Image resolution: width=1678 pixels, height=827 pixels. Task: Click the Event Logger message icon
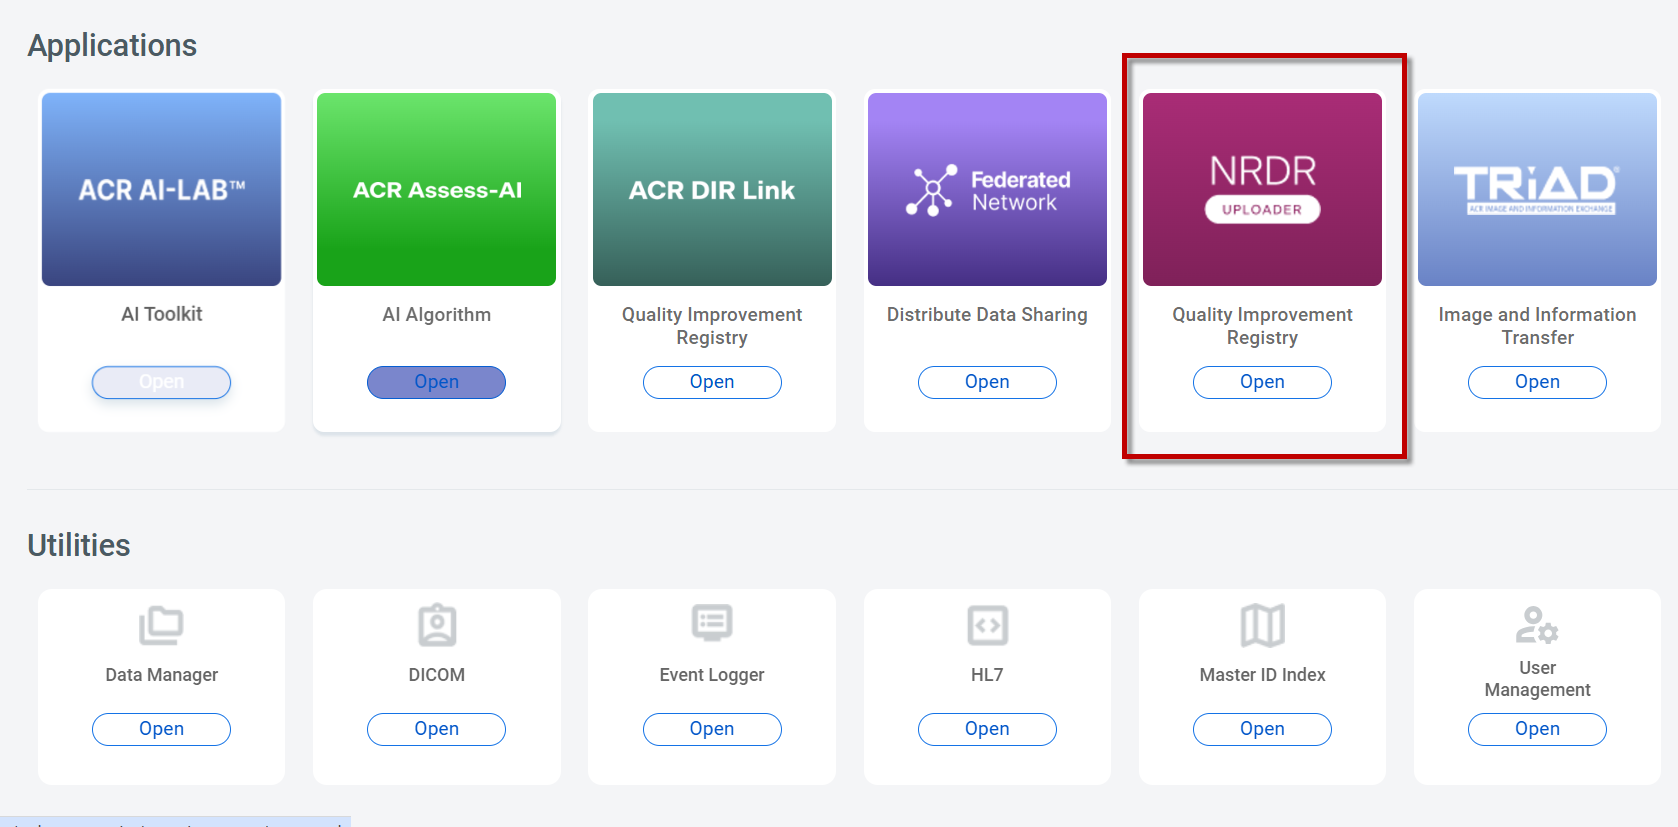click(x=712, y=623)
